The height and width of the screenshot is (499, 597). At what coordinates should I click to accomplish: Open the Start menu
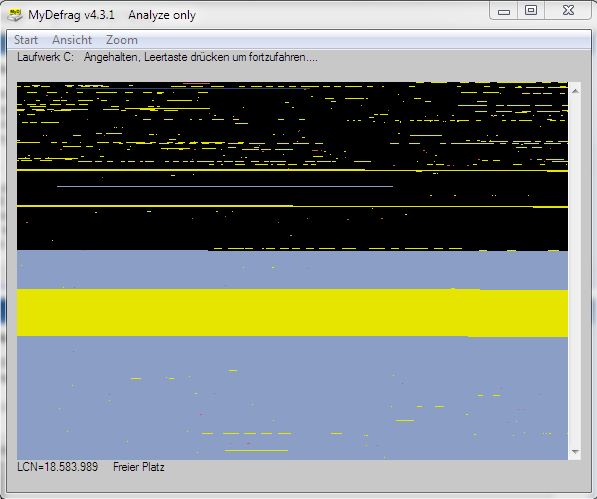(26, 40)
